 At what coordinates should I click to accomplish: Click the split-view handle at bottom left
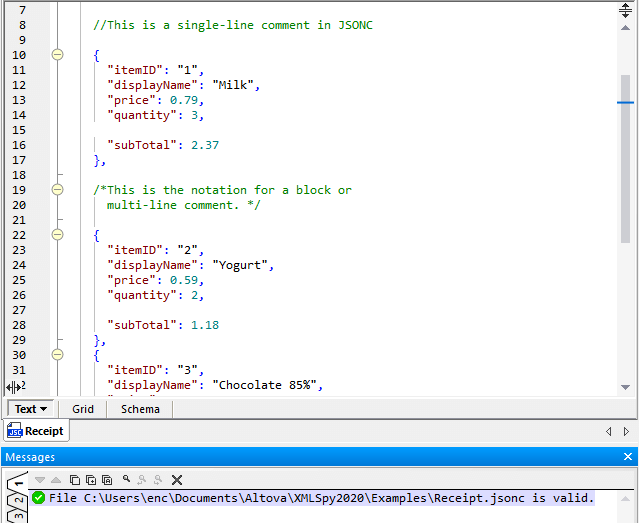(16, 386)
